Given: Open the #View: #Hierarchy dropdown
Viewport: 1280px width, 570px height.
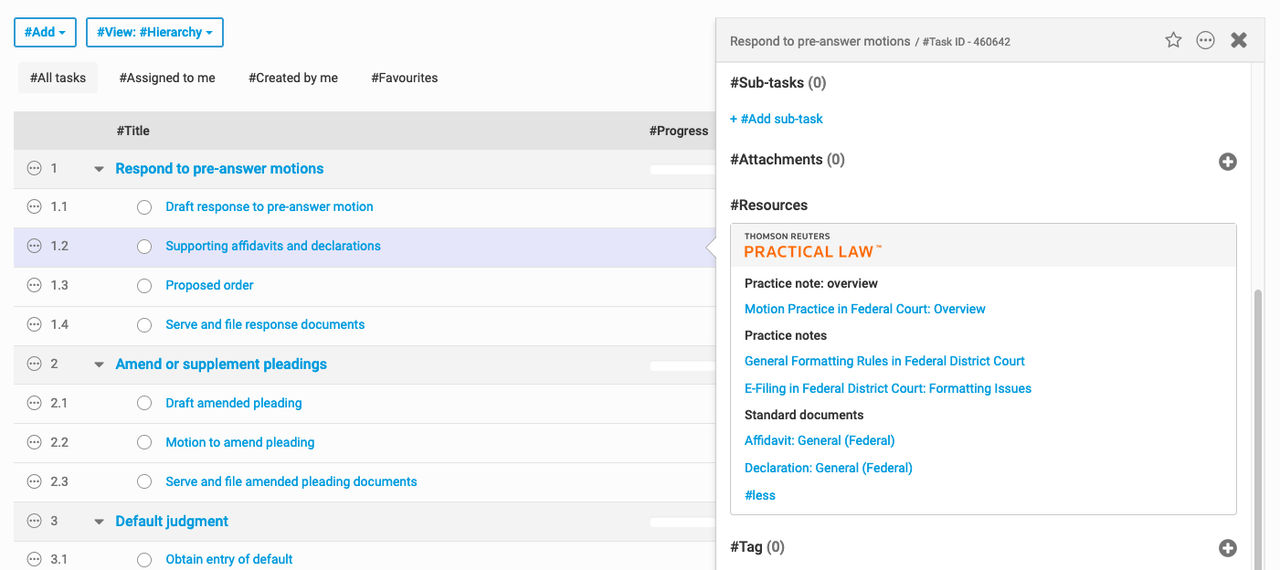Looking at the screenshot, I should coord(154,32).
